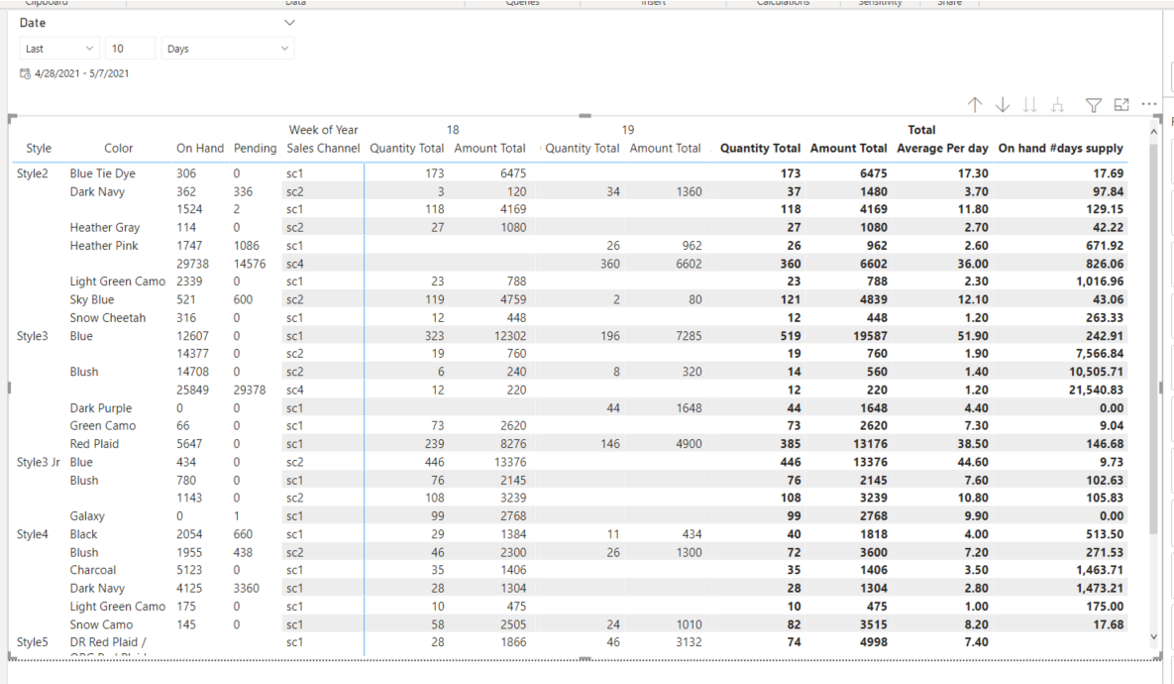1174x684 pixels.
Task: Click the Blue Tie Dye color cell
Action: [103, 173]
